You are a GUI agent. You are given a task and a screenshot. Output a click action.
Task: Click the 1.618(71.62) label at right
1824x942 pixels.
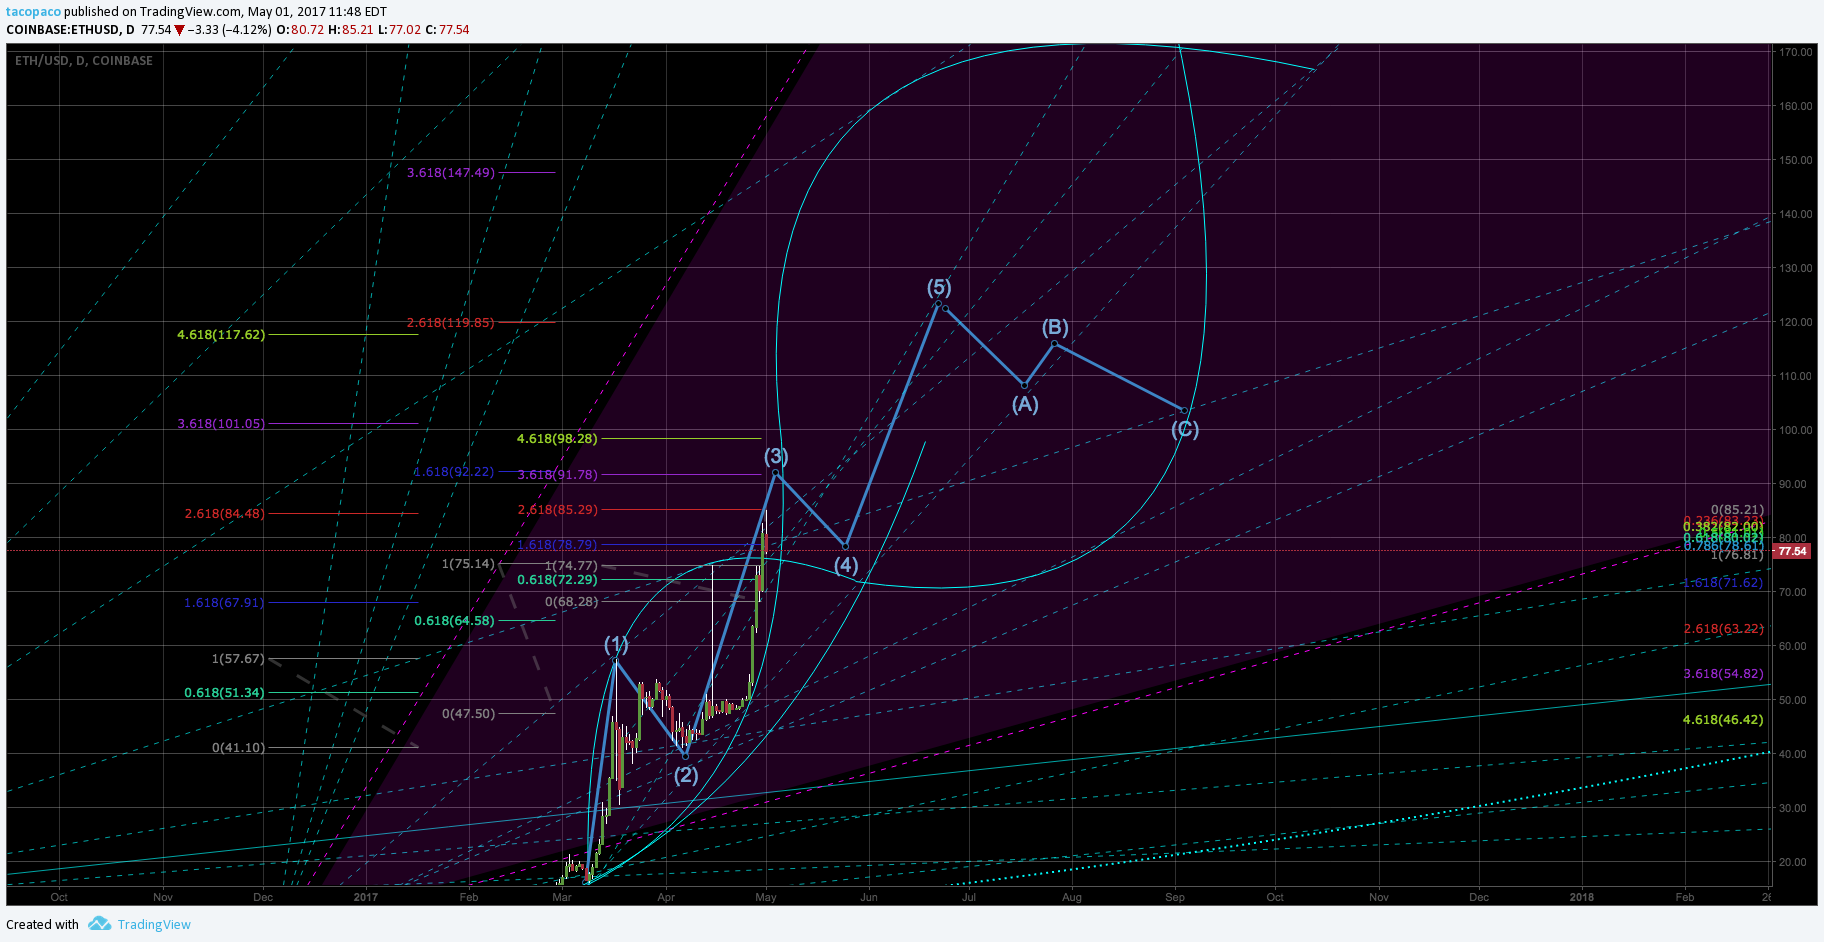tap(1723, 583)
